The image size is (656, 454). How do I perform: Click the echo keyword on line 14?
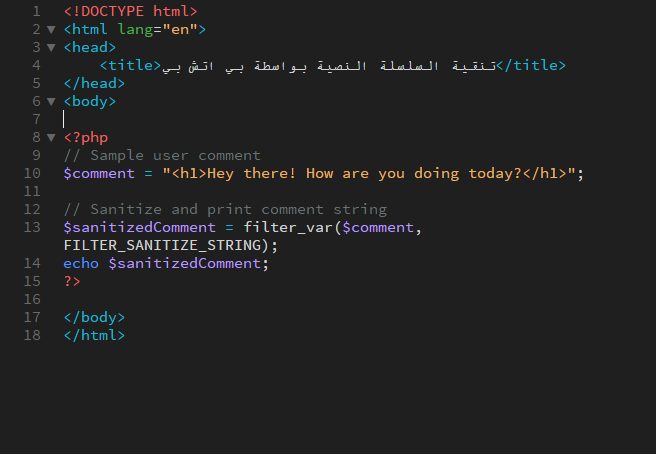click(80, 263)
